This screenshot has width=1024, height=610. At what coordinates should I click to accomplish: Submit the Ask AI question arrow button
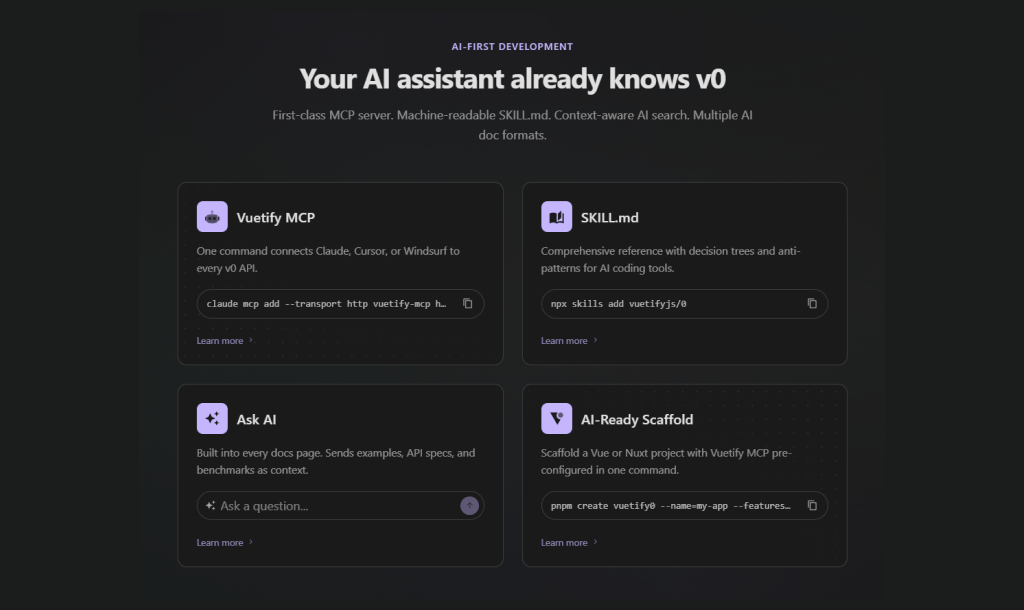click(x=470, y=506)
